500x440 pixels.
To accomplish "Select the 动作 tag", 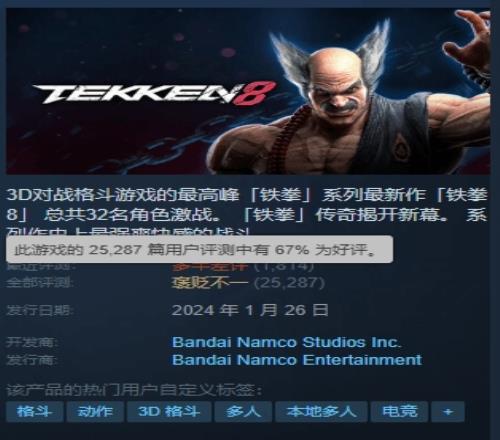I will click(95, 411).
